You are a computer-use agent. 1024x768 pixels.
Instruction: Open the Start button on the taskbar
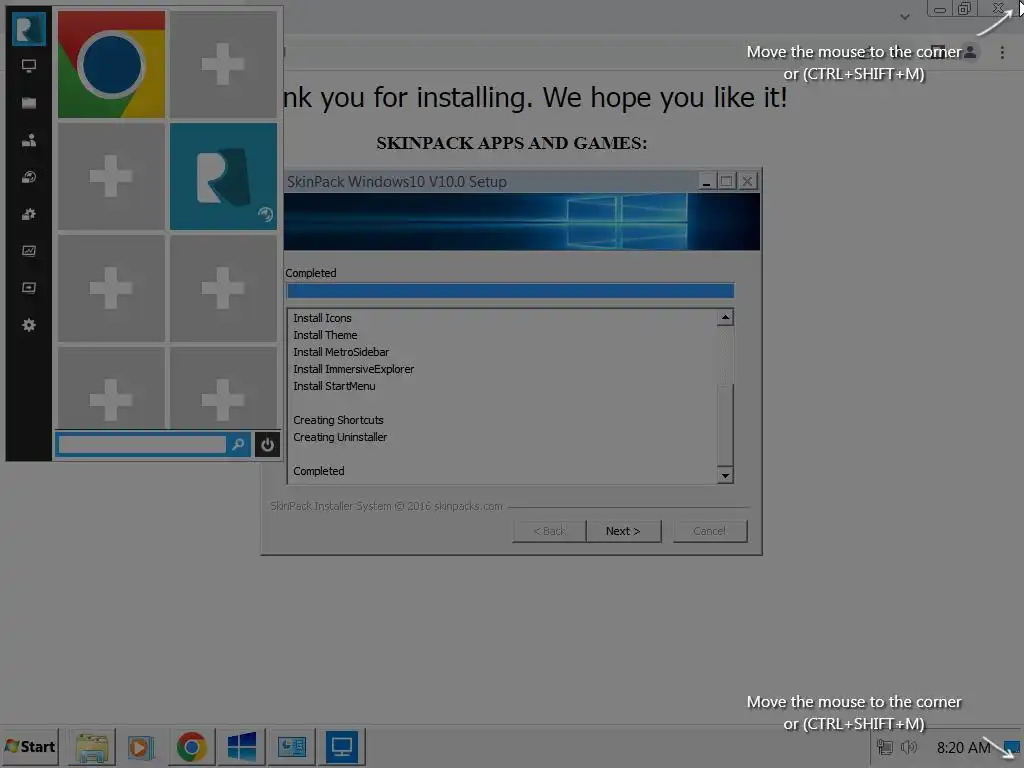[x=30, y=746]
